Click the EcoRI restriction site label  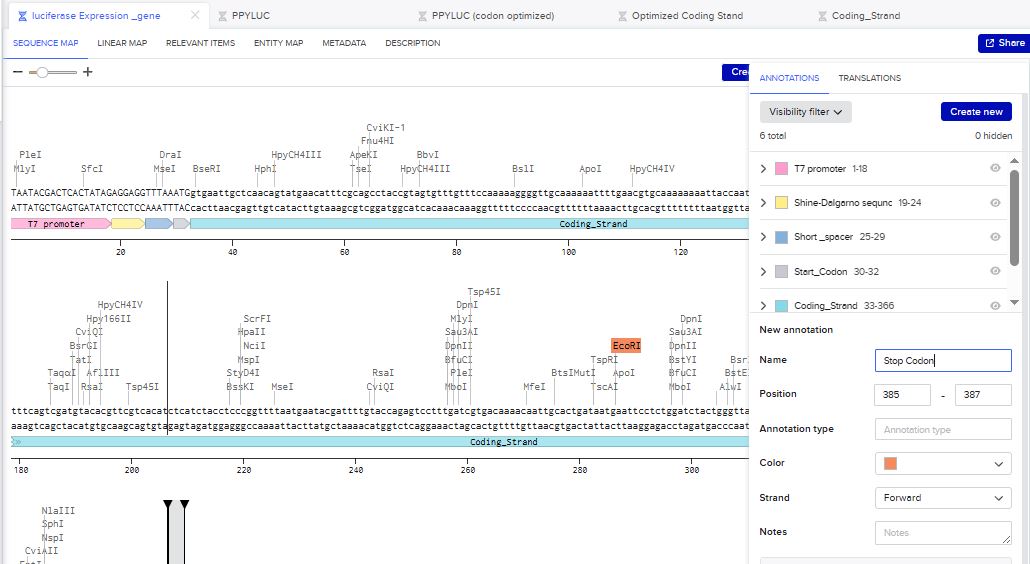pyautogui.click(x=626, y=345)
